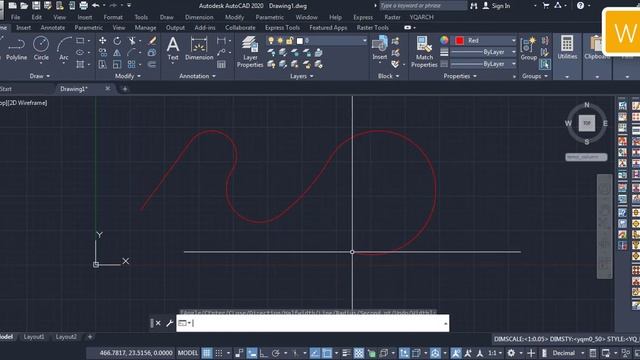Open the Format menu

(113, 17)
